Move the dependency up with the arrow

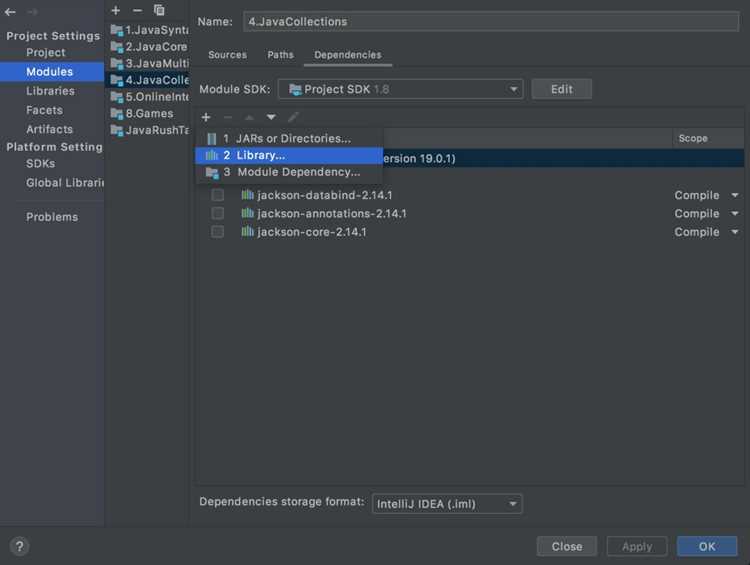point(249,117)
